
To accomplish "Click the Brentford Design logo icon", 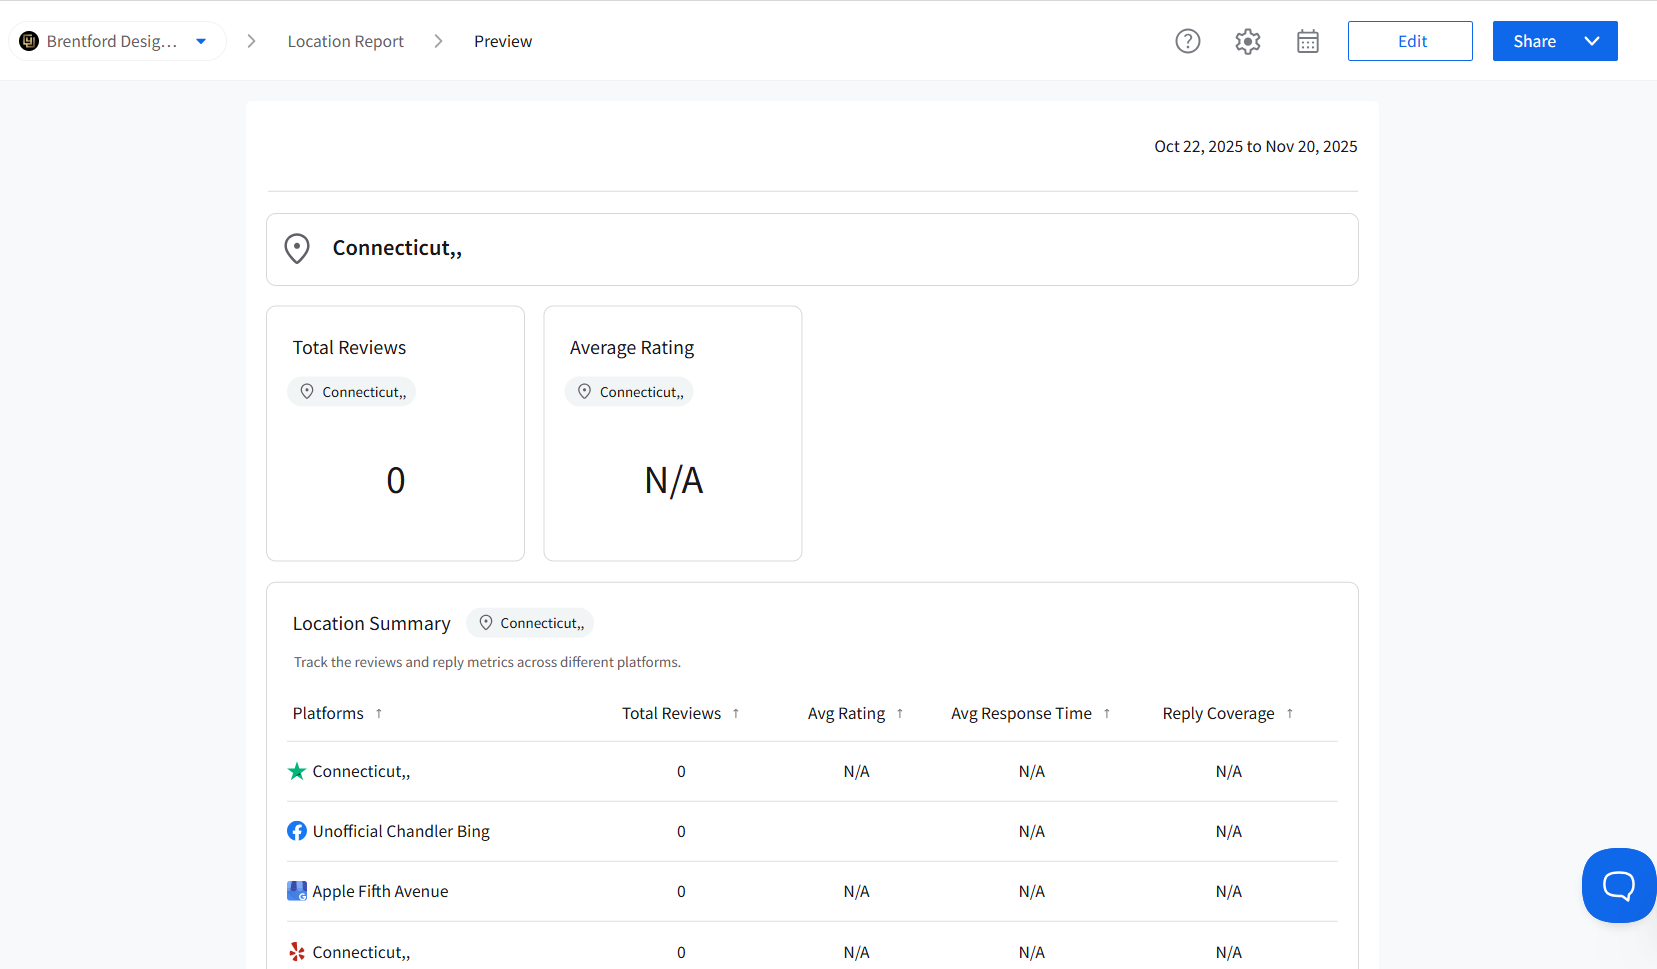I will 29,41.
